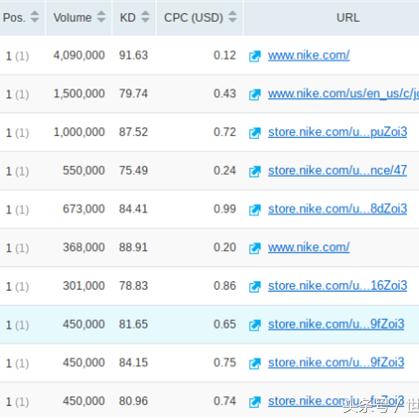
Task: Open external link icon in 1,000,000 row
Action: [x=255, y=133]
